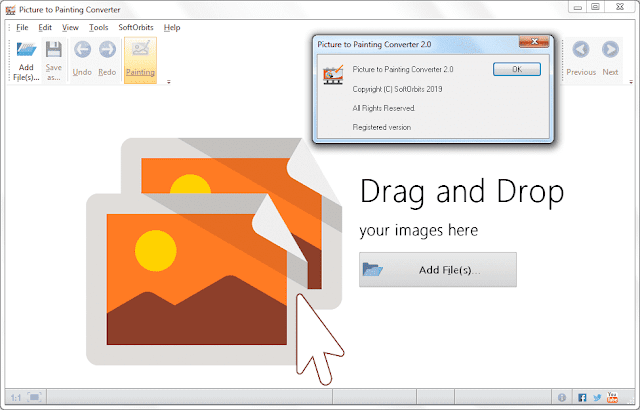Close the About dialog with X

tap(534, 42)
